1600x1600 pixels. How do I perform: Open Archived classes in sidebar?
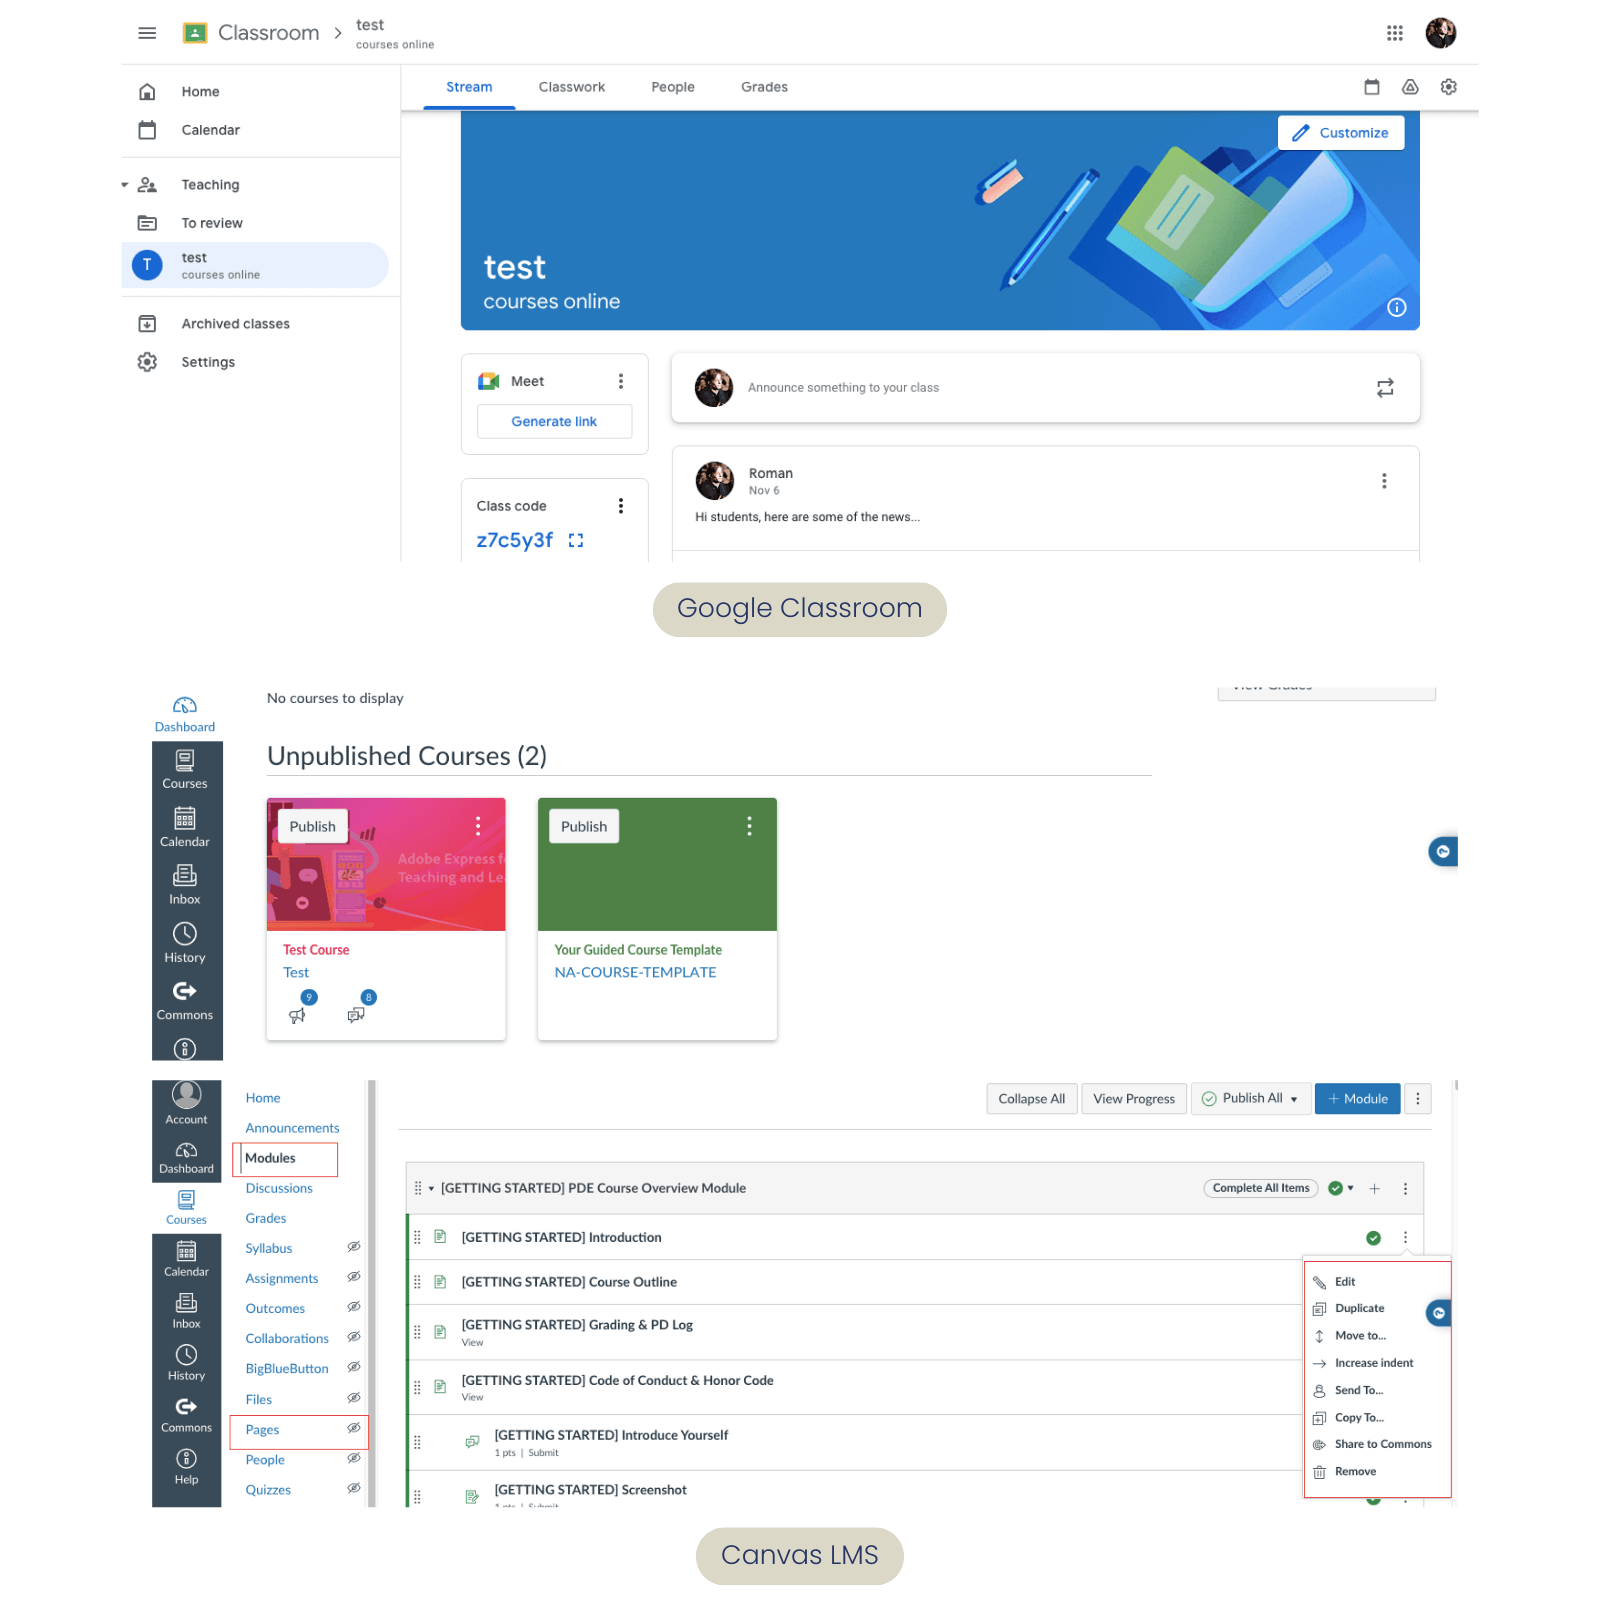coord(235,324)
